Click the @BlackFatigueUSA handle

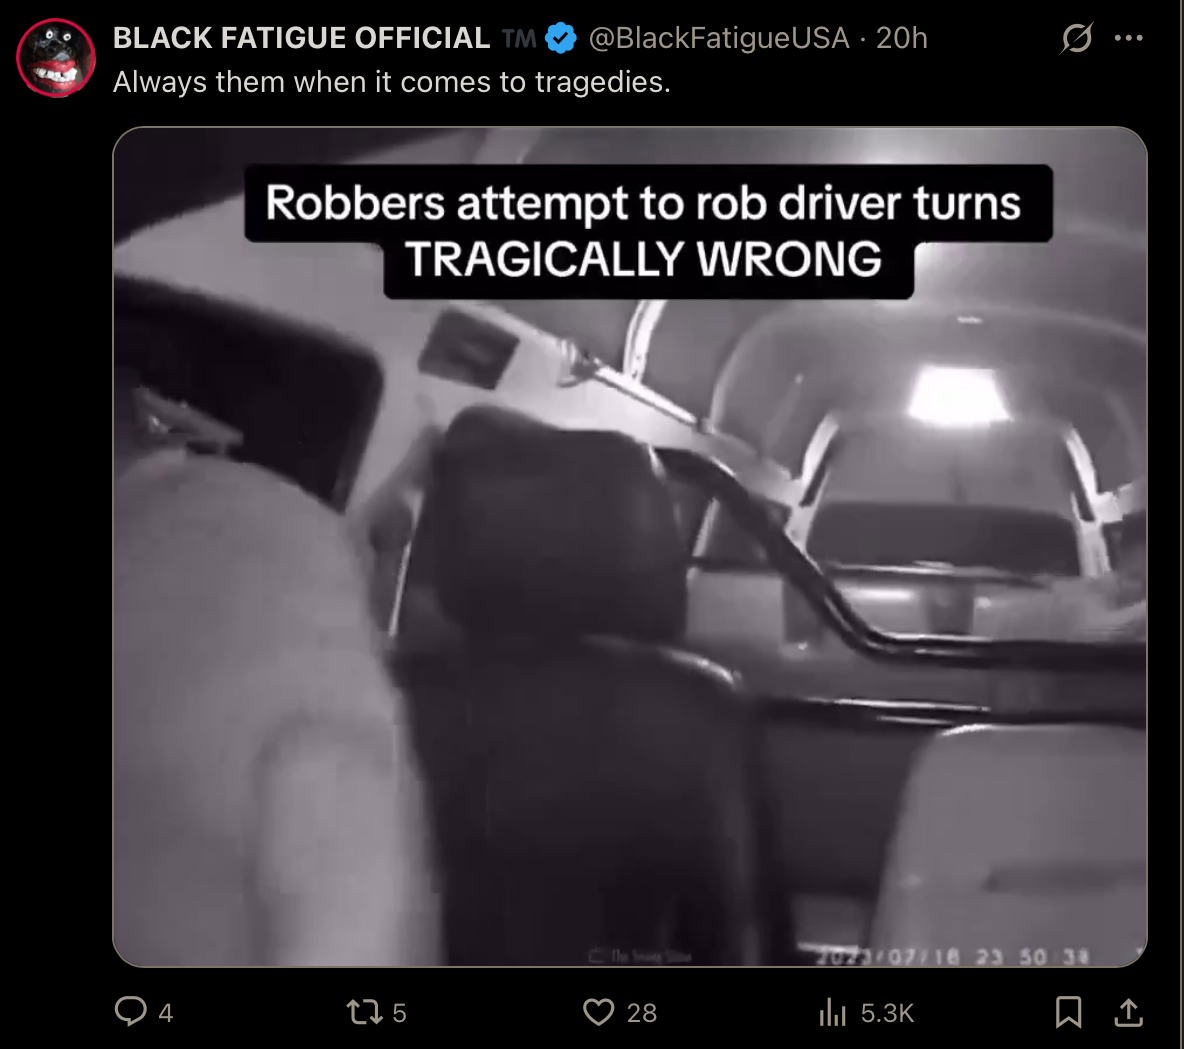(x=719, y=38)
